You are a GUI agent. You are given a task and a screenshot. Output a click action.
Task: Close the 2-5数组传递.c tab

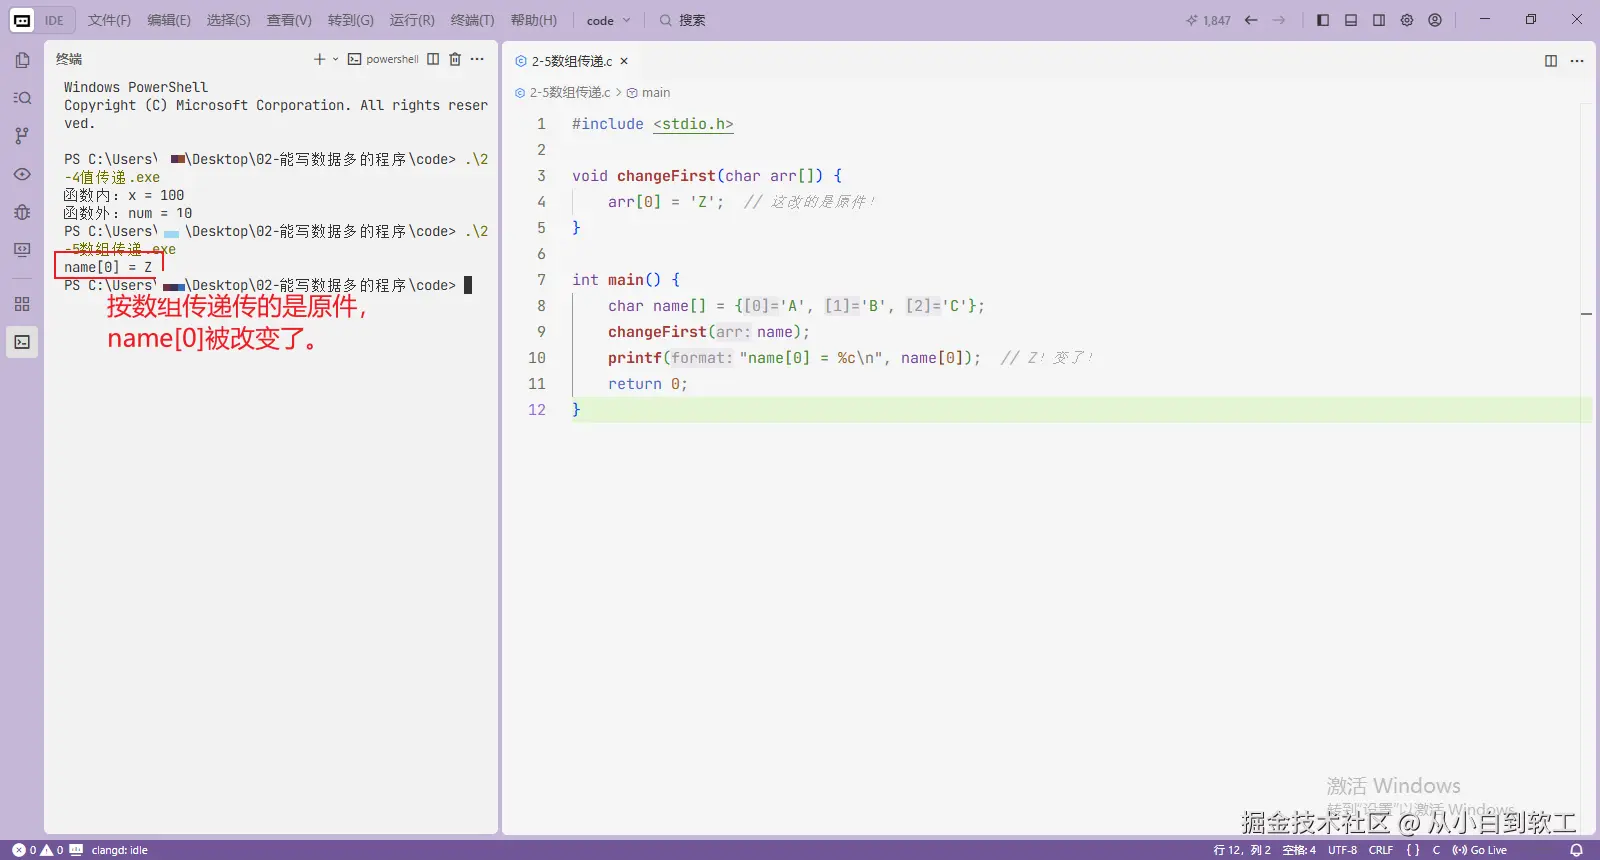624,61
